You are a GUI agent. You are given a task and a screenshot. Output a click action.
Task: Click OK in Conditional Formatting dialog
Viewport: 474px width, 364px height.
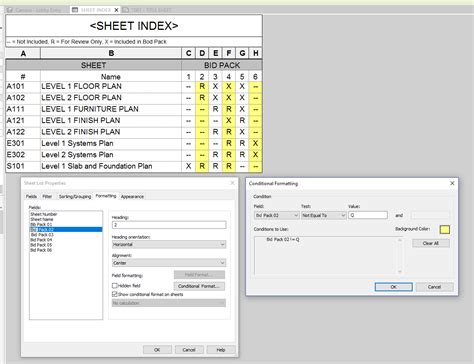tap(394, 287)
